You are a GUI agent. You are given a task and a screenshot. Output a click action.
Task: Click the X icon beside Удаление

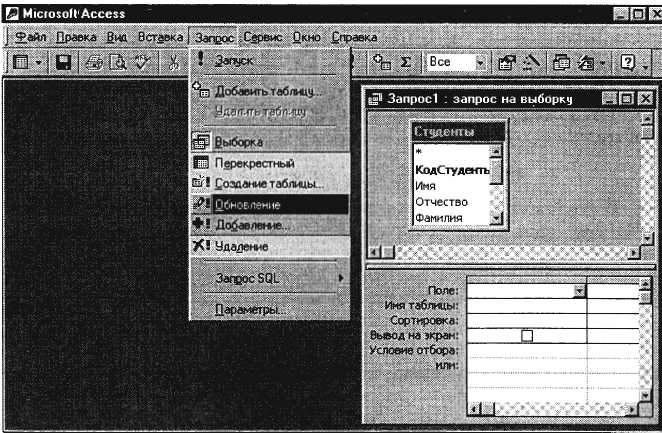(201, 245)
